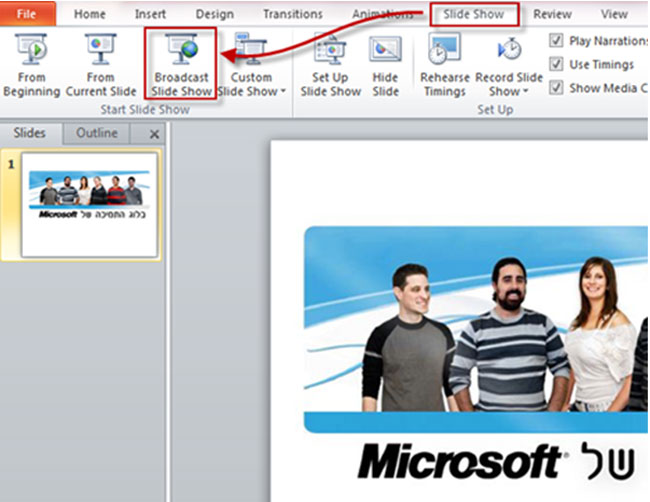650x502 pixels.
Task: Disable the Use Timings checkbox
Action: (x=558, y=64)
